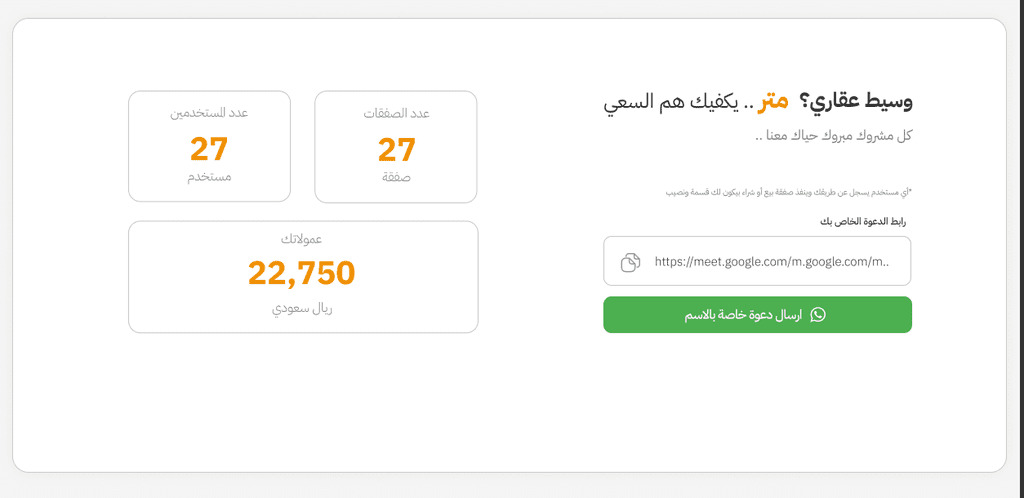This screenshot has height=498, width=1024.
Task: Click the صفقة unit label
Action: pos(396,178)
